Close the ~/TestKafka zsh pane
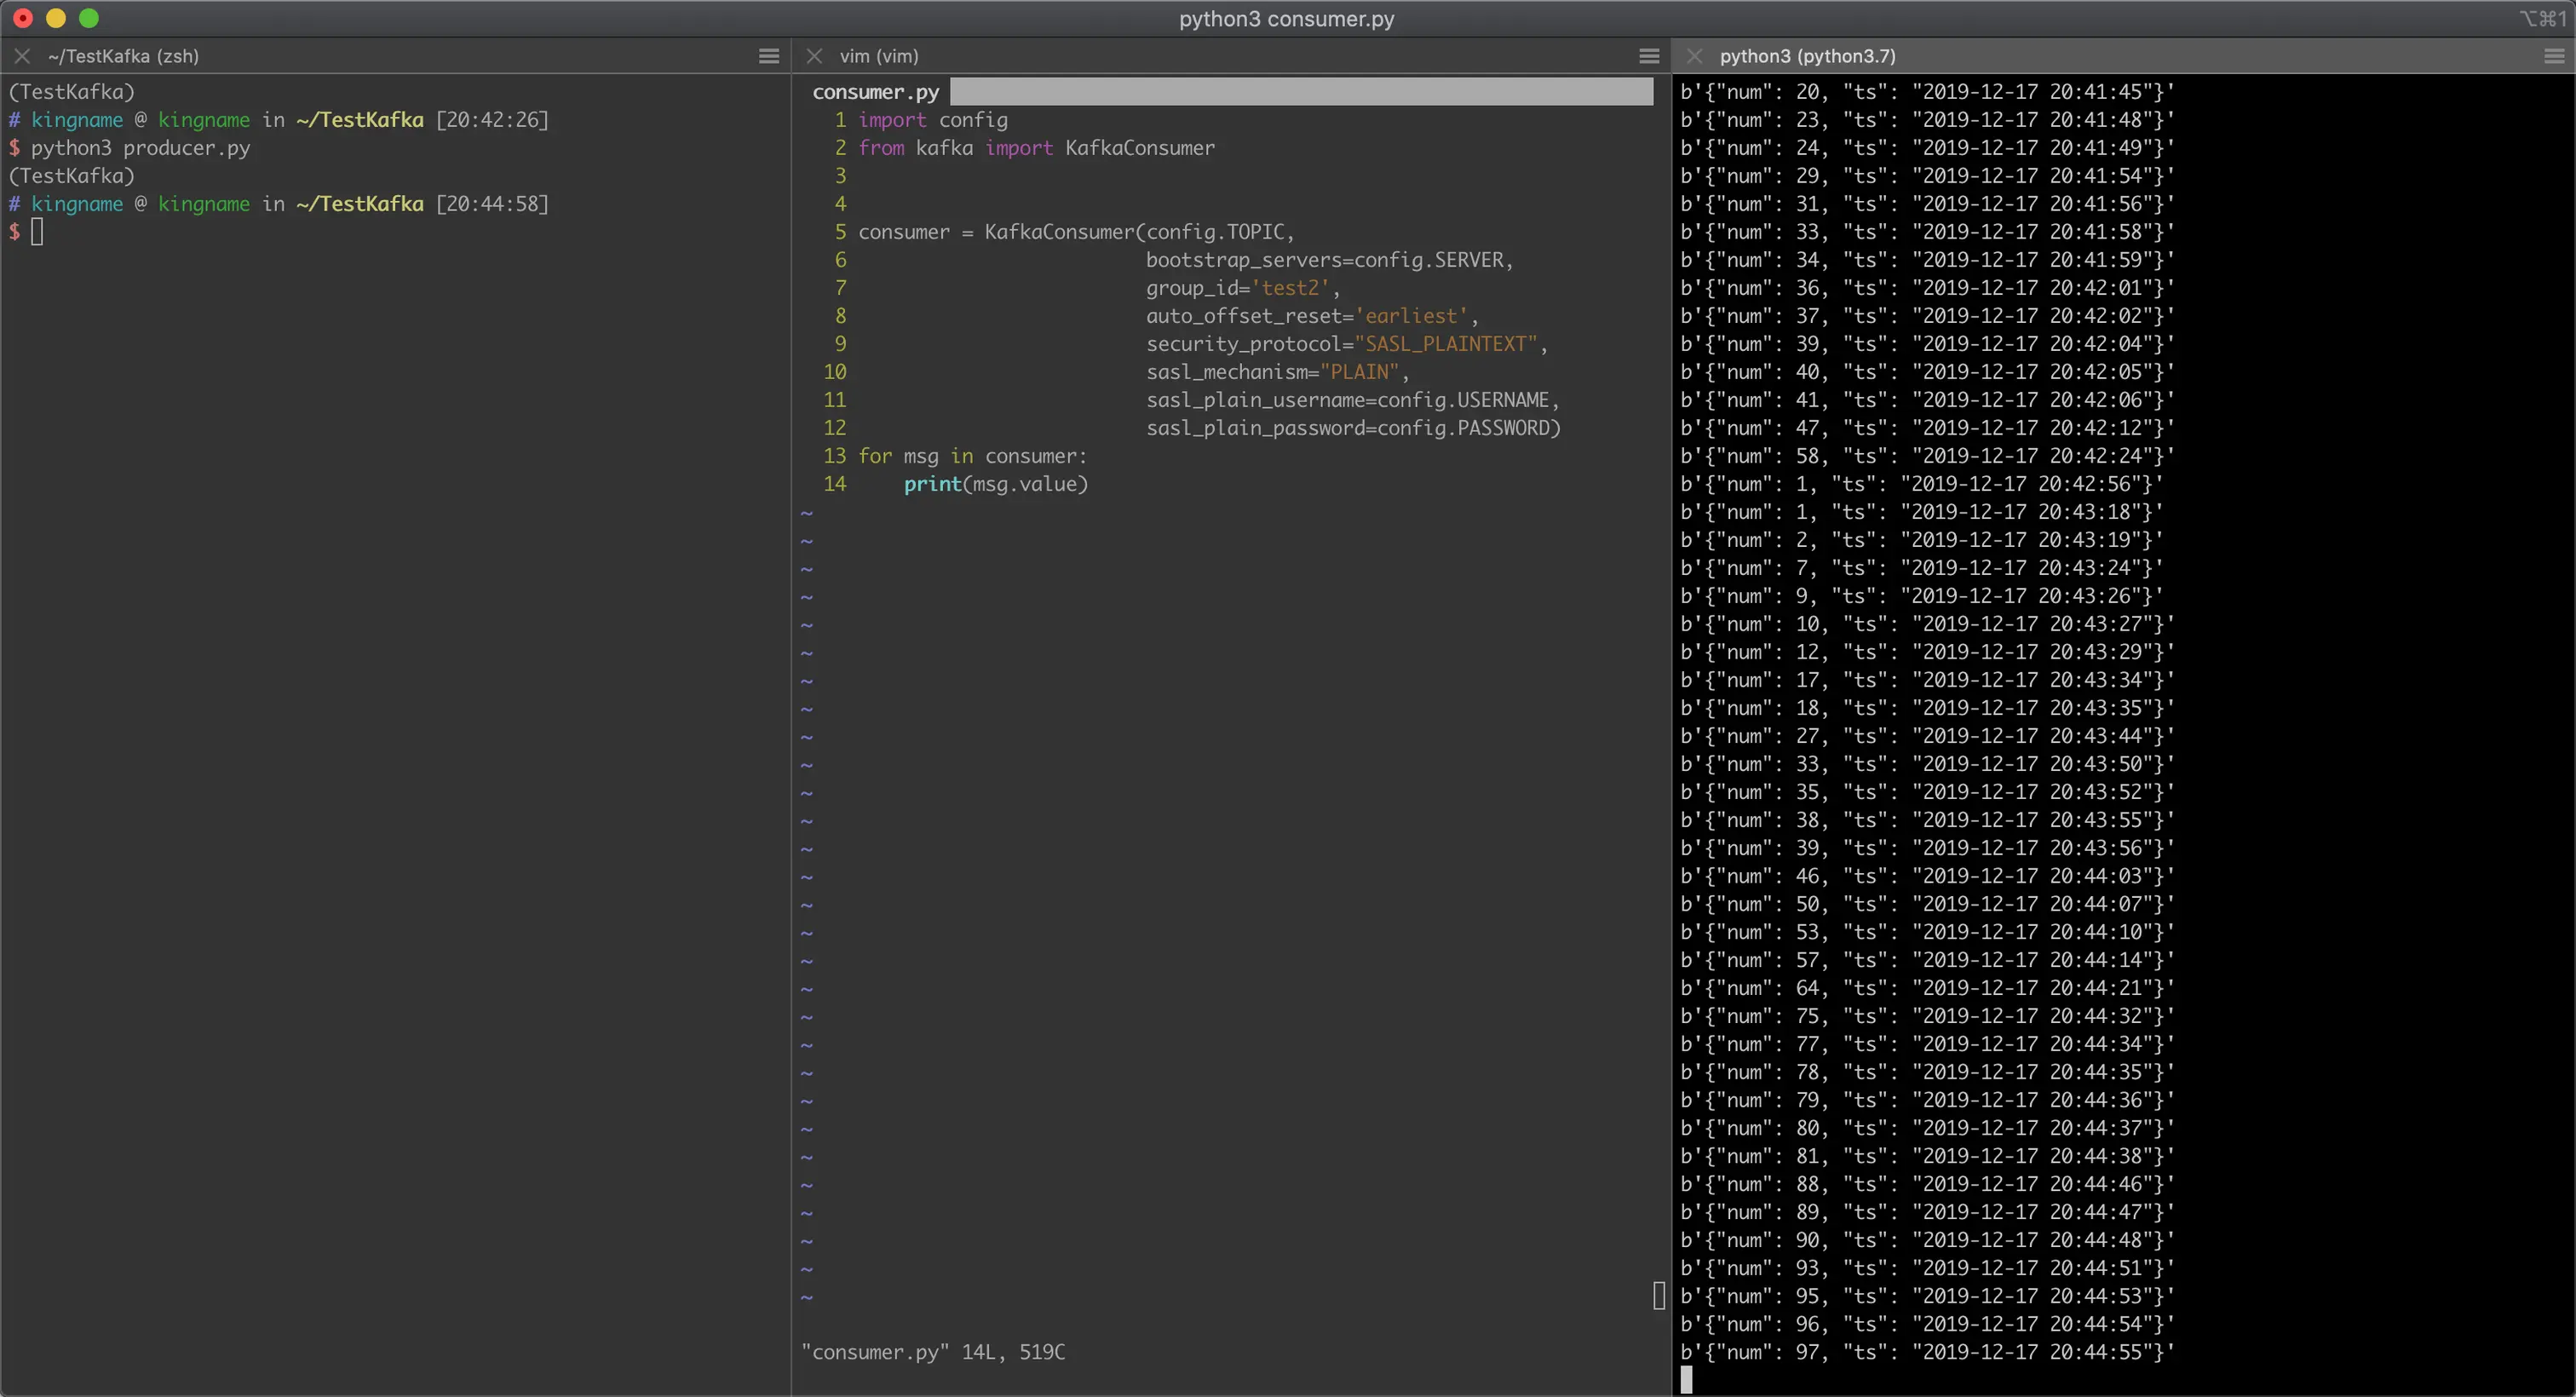Screen dimensions: 2576x1397 coord(22,56)
